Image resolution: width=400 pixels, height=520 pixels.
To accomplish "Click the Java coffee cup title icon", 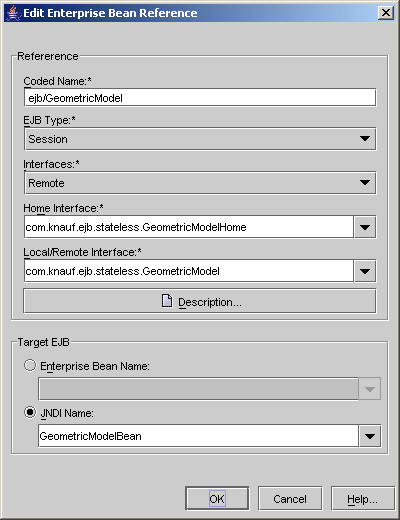I will [13, 13].
